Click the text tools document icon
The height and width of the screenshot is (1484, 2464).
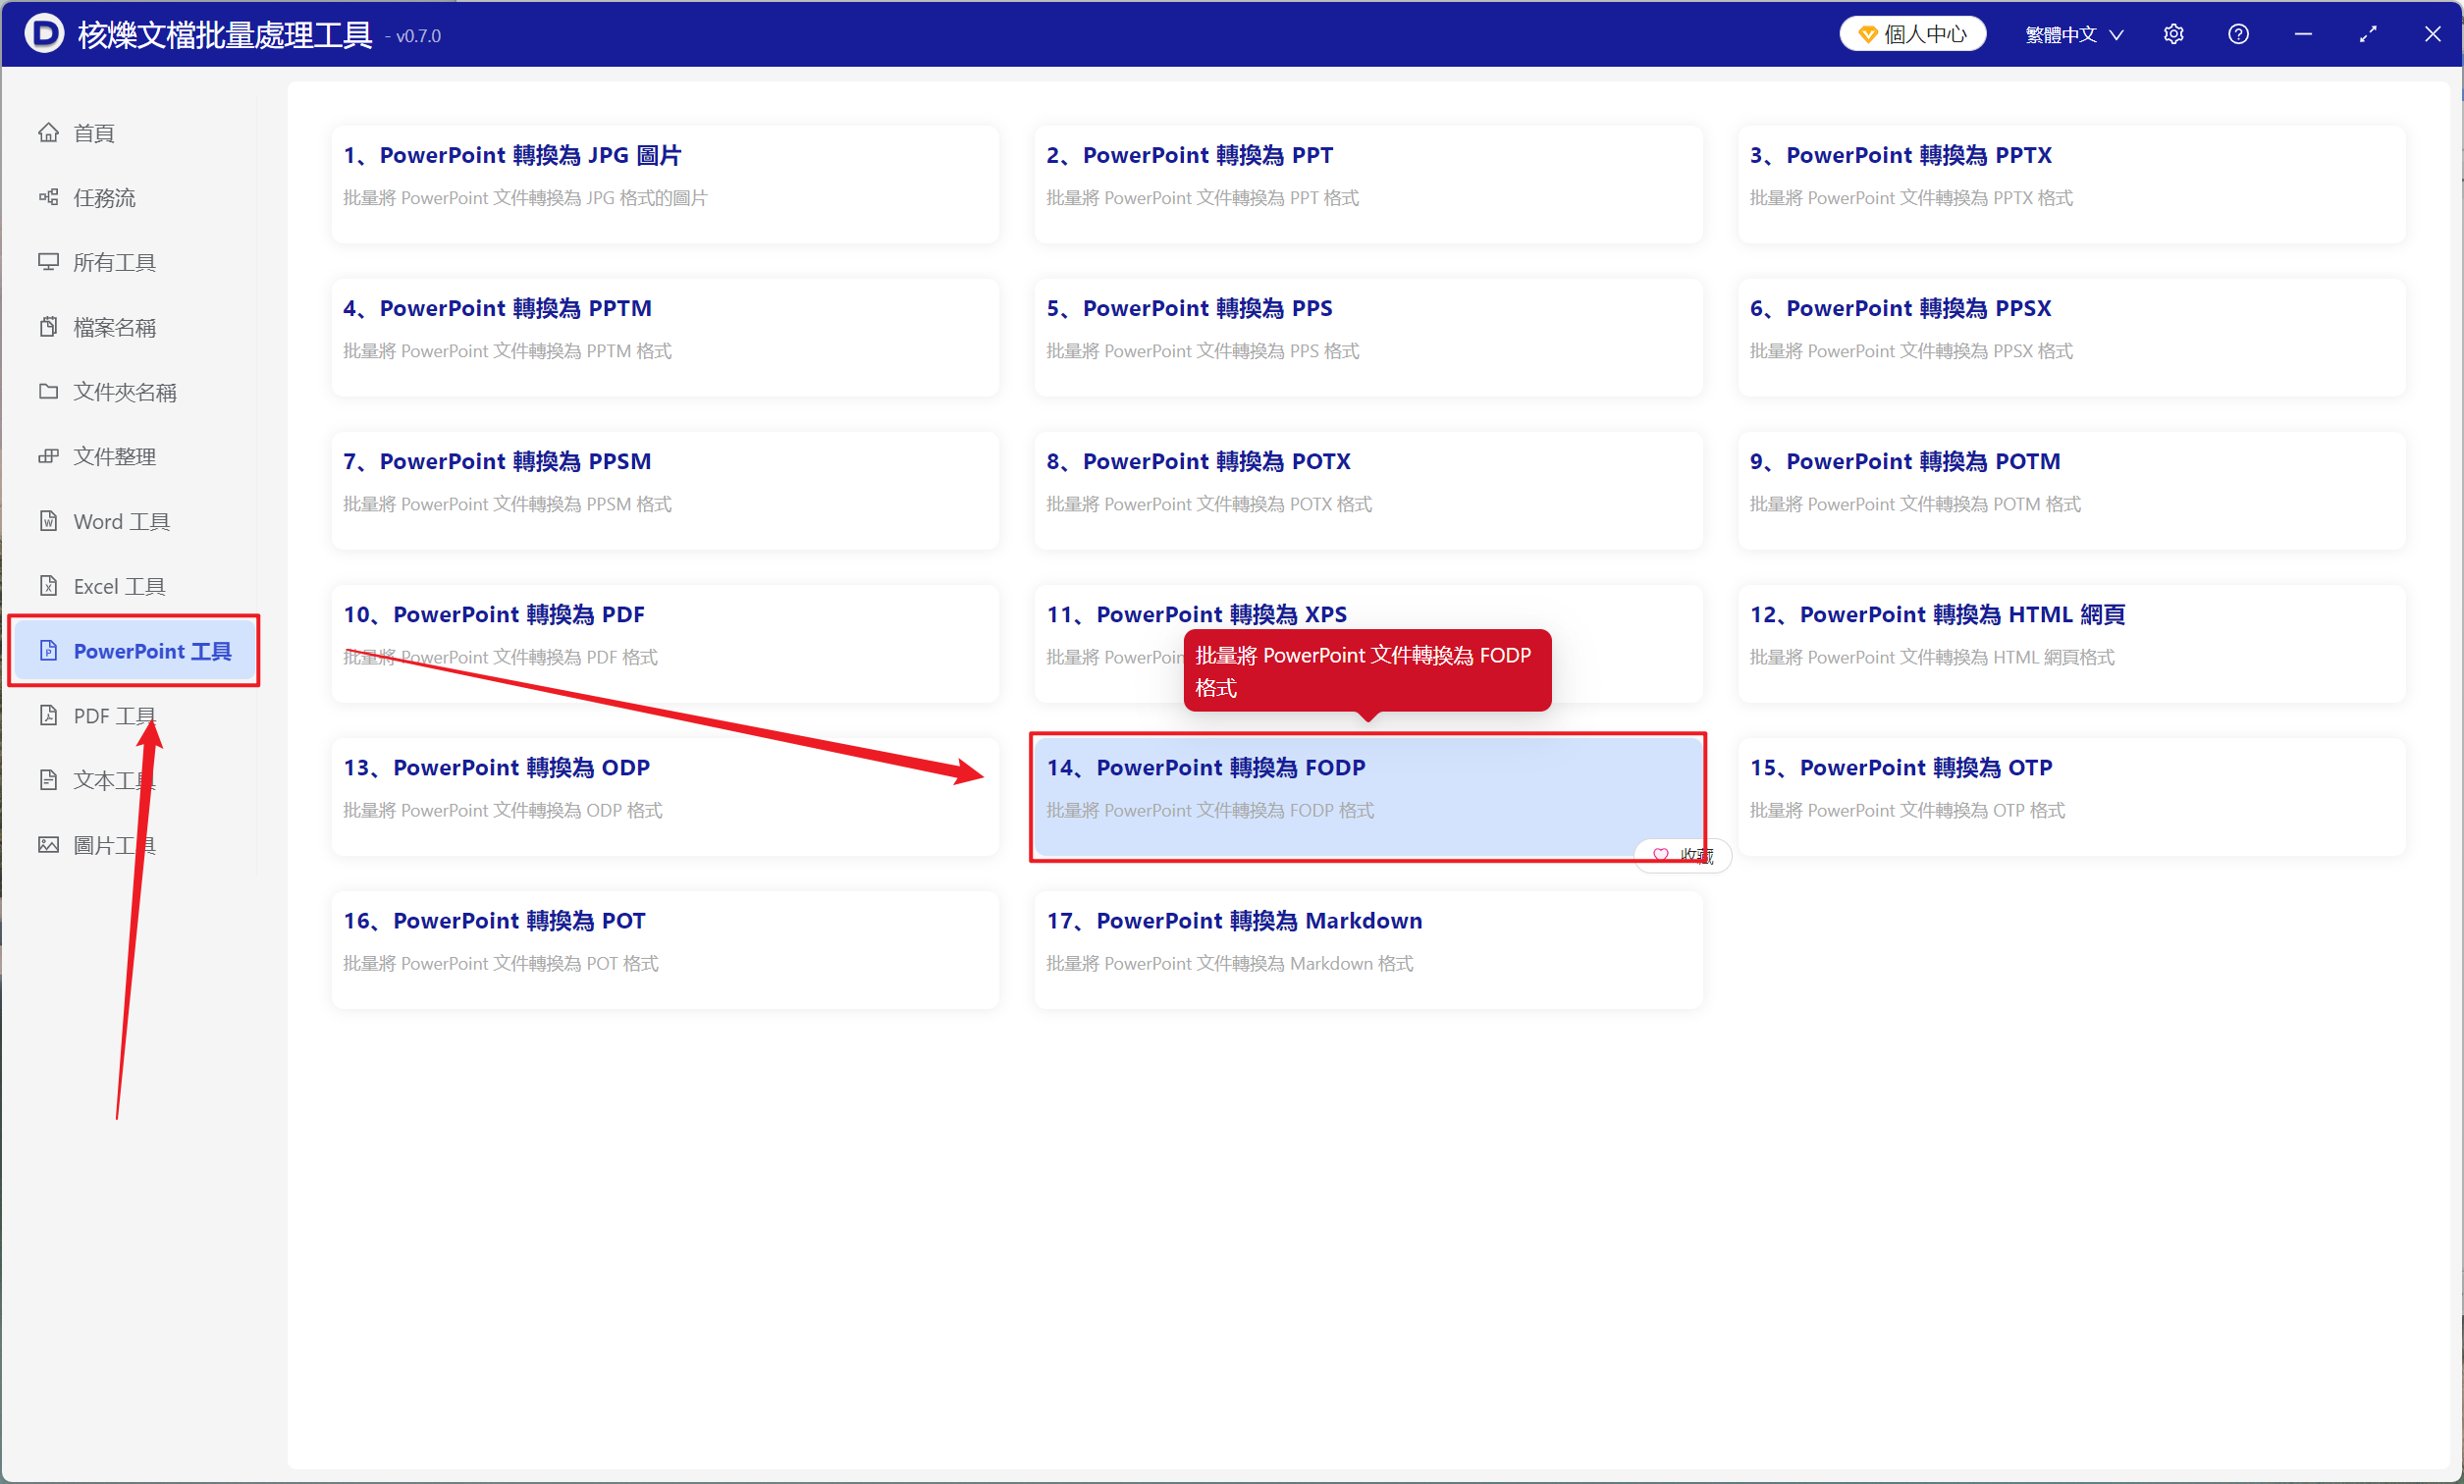(48, 780)
